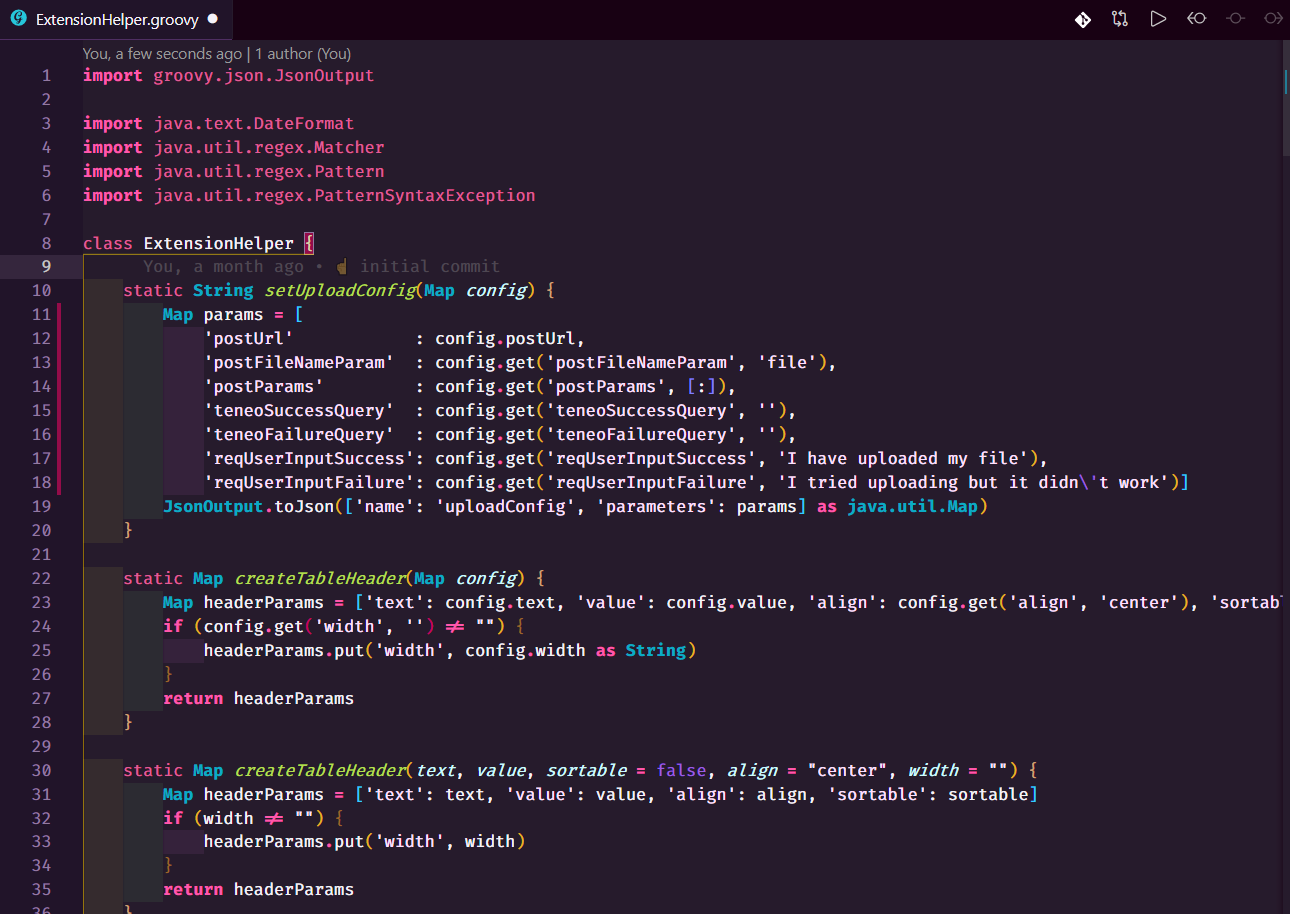
Task: Select line number 1 in the gutter
Action: pos(45,75)
